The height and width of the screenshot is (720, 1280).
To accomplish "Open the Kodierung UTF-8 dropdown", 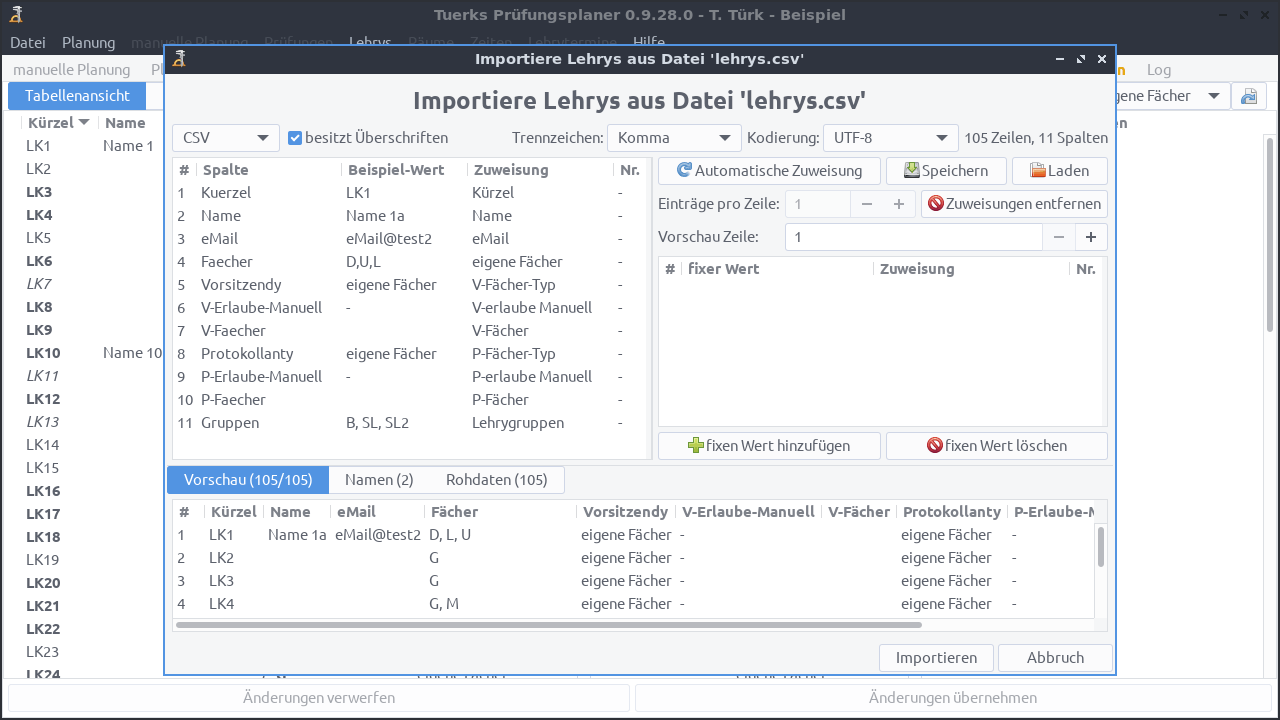I will point(889,137).
